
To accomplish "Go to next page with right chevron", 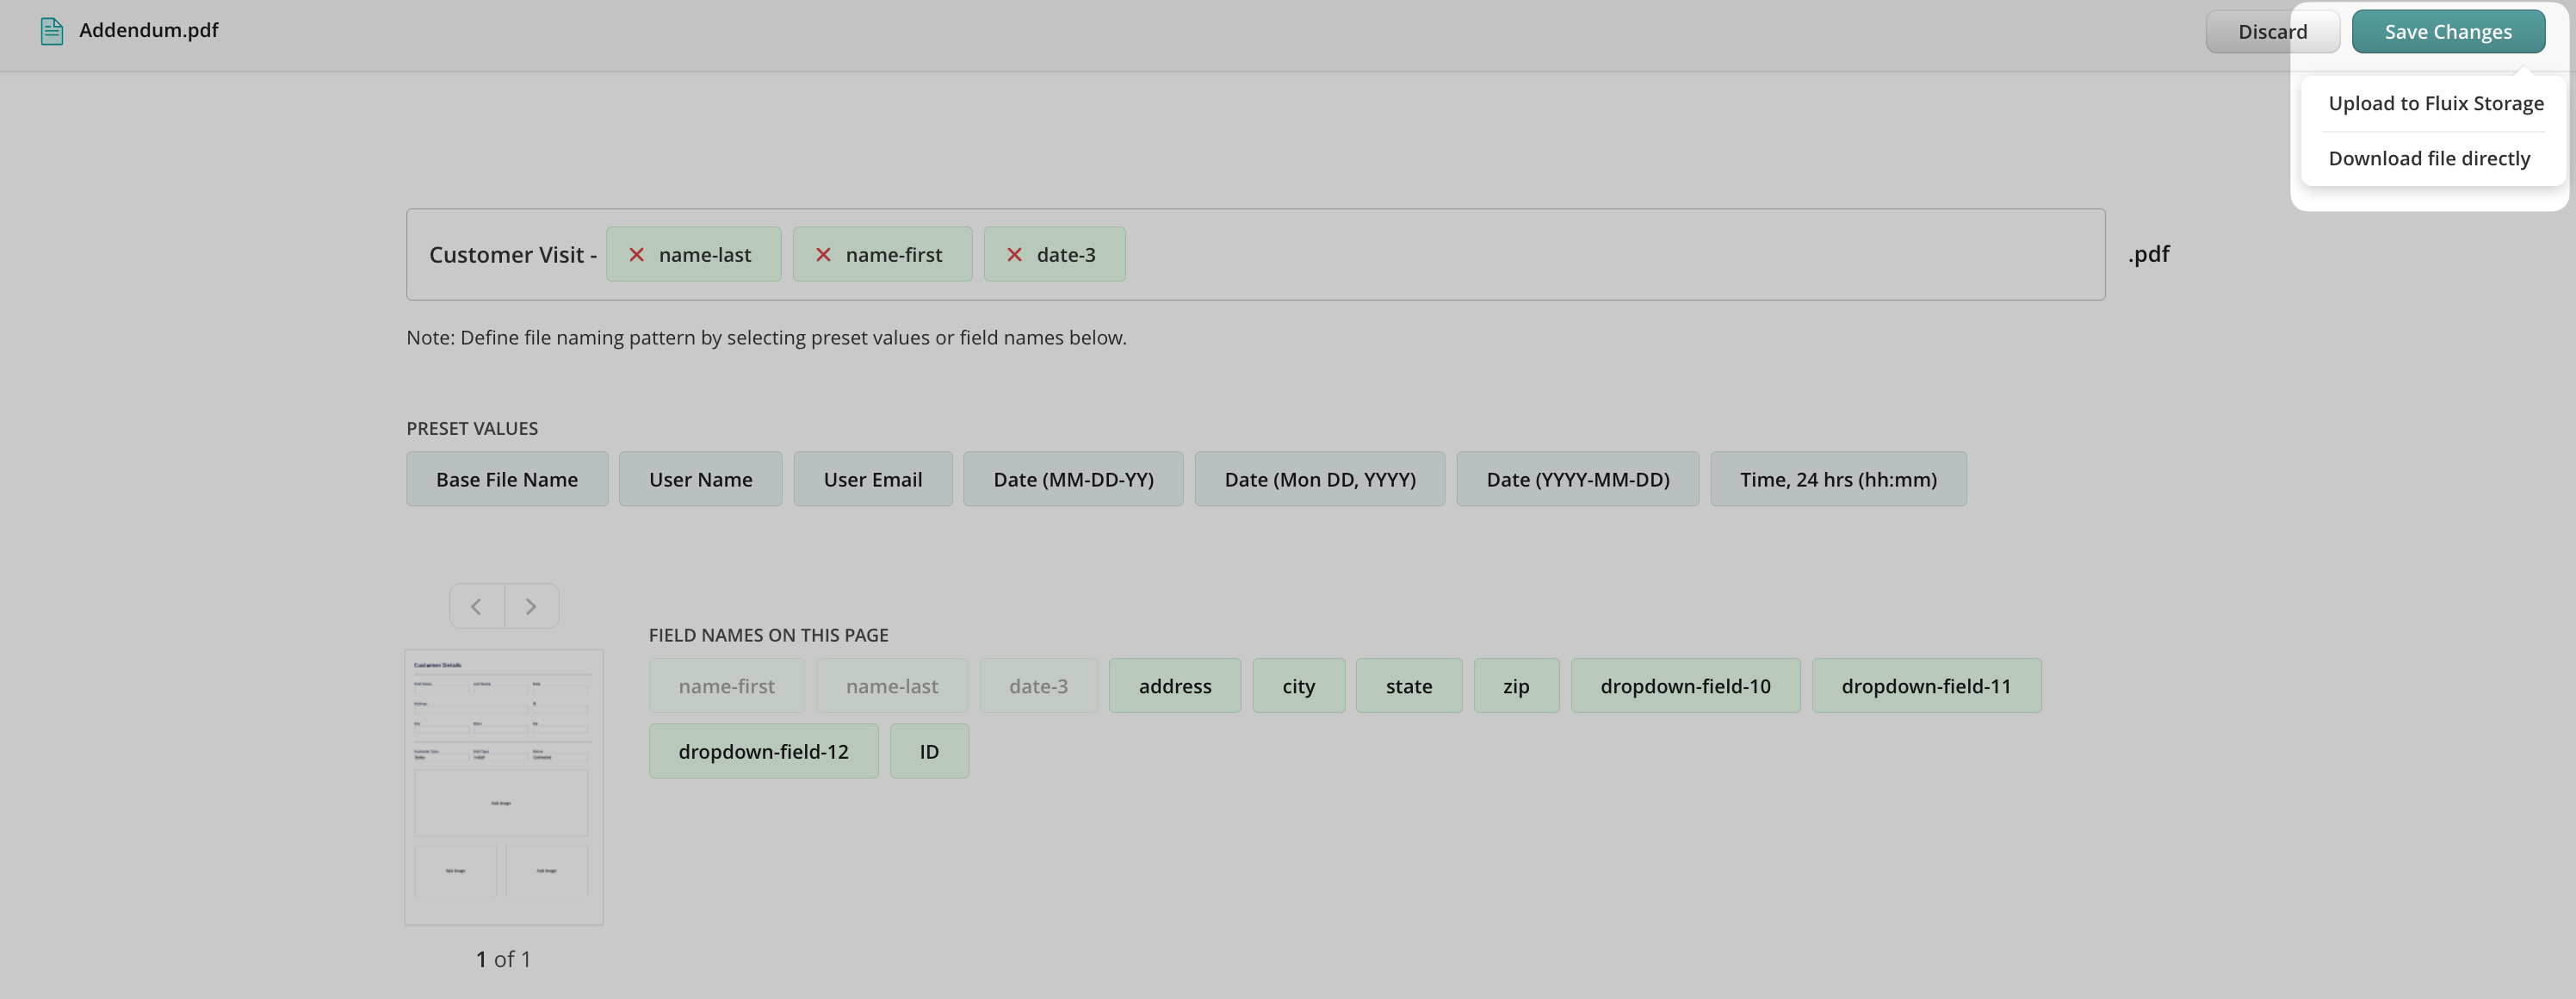I will coord(531,606).
